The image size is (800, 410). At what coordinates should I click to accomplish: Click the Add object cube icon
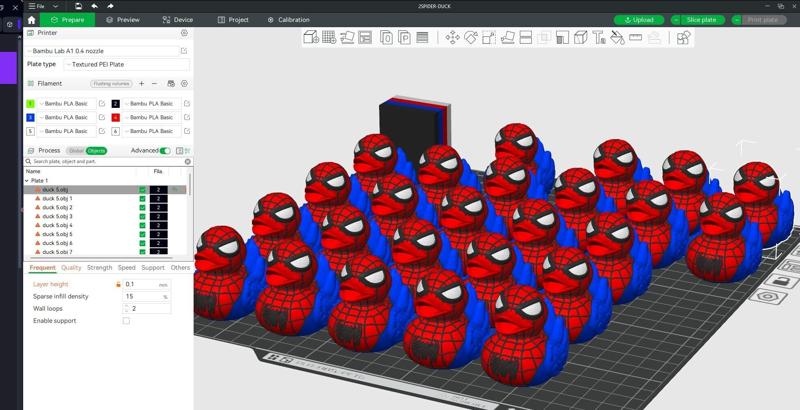point(311,38)
